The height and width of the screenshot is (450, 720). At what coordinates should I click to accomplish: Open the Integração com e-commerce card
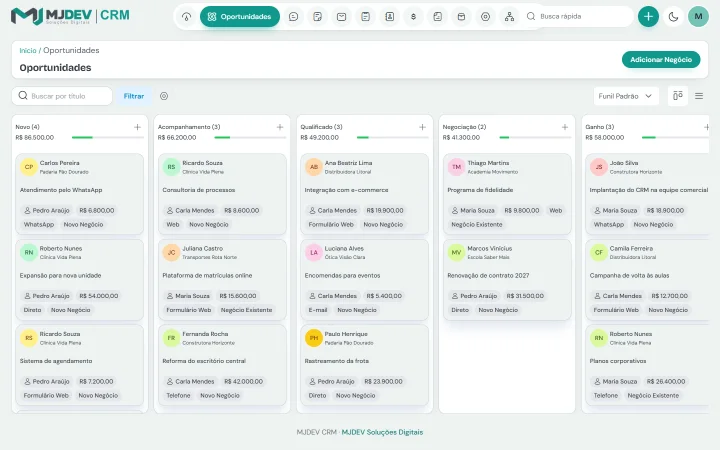coord(365,194)
